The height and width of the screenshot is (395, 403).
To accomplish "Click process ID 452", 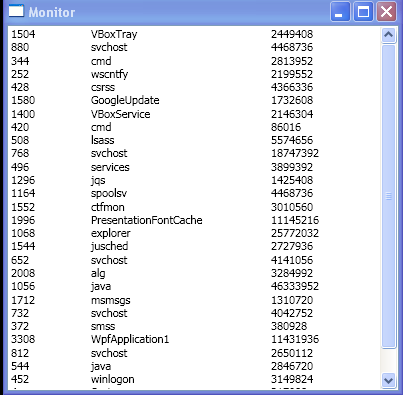I will click(x=20, y=379).
